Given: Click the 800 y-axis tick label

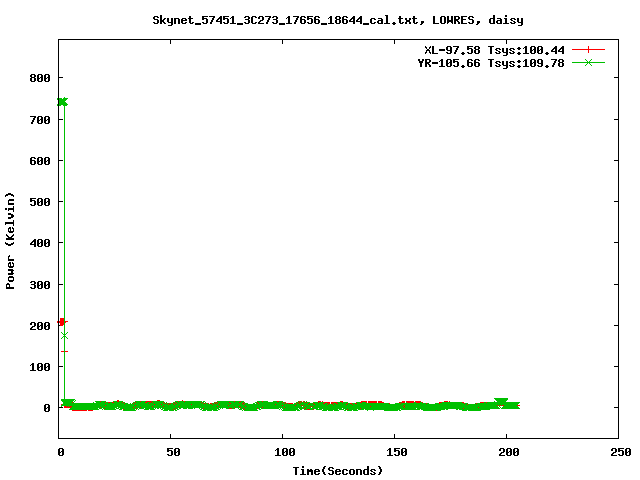Looking at the screenshot, I should point(40,78).
